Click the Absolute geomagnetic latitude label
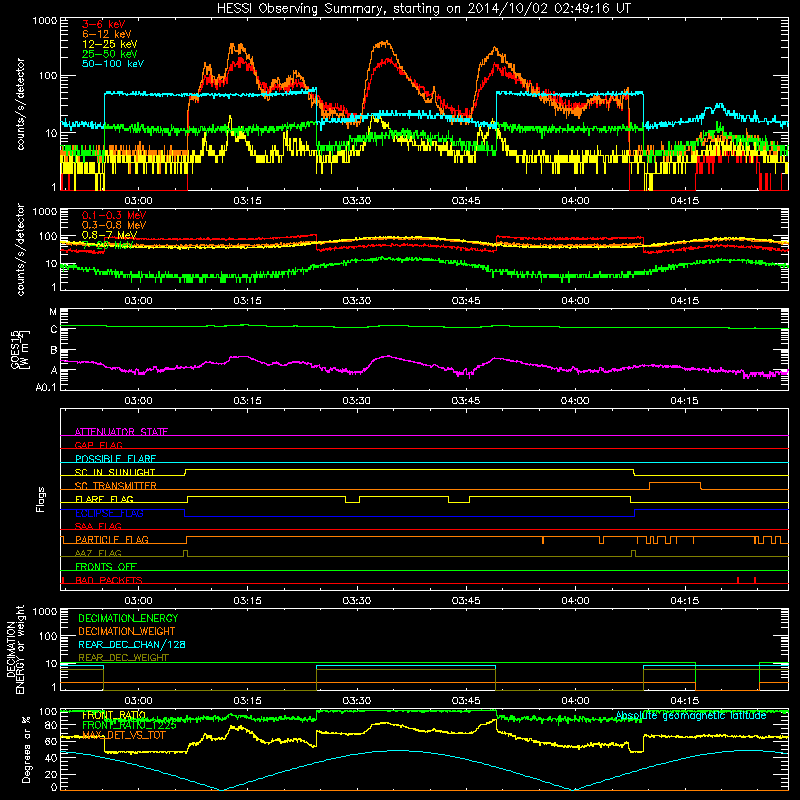Viewport: 800px width, 800px height. (x=691, y=716)
